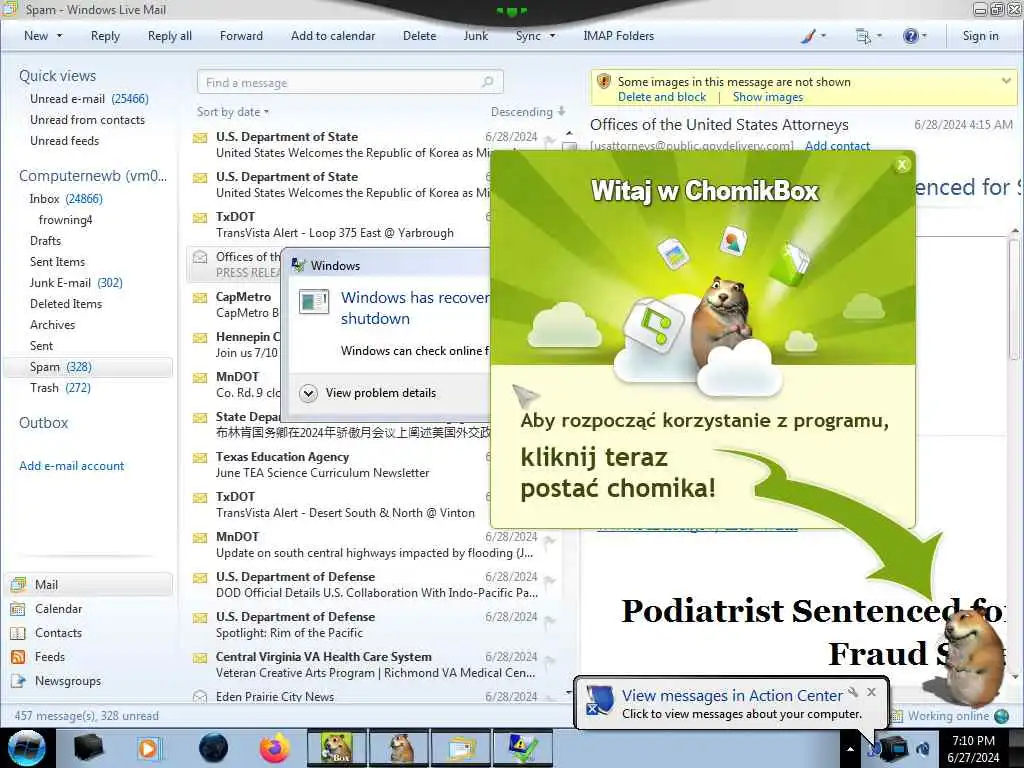
Task: Open the taskbar clock showing 7:10 PM
Action: [973, 748]
